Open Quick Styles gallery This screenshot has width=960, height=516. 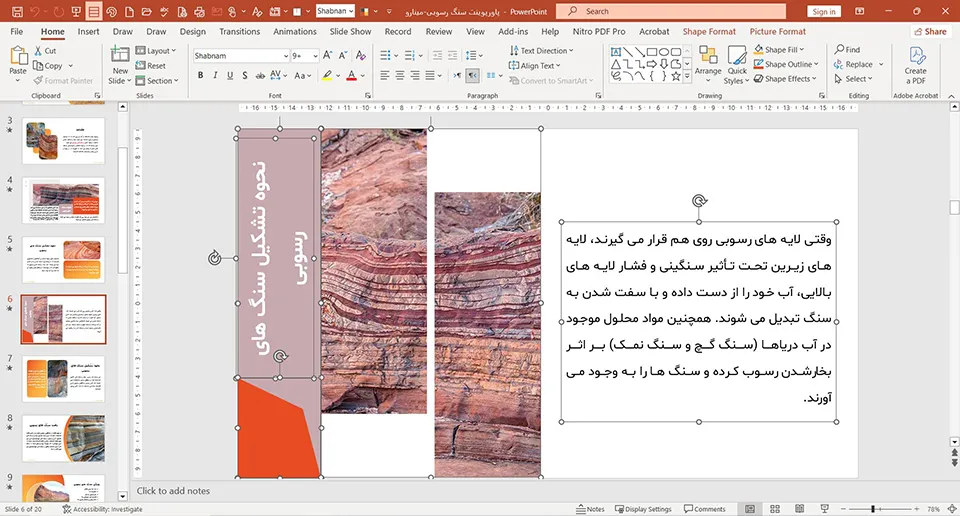[x=737, y=65]
